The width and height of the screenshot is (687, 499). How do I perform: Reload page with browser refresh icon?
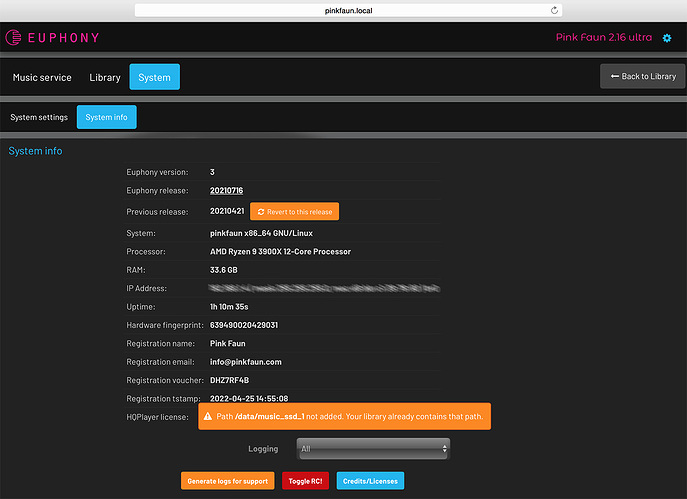pos(554,11)
